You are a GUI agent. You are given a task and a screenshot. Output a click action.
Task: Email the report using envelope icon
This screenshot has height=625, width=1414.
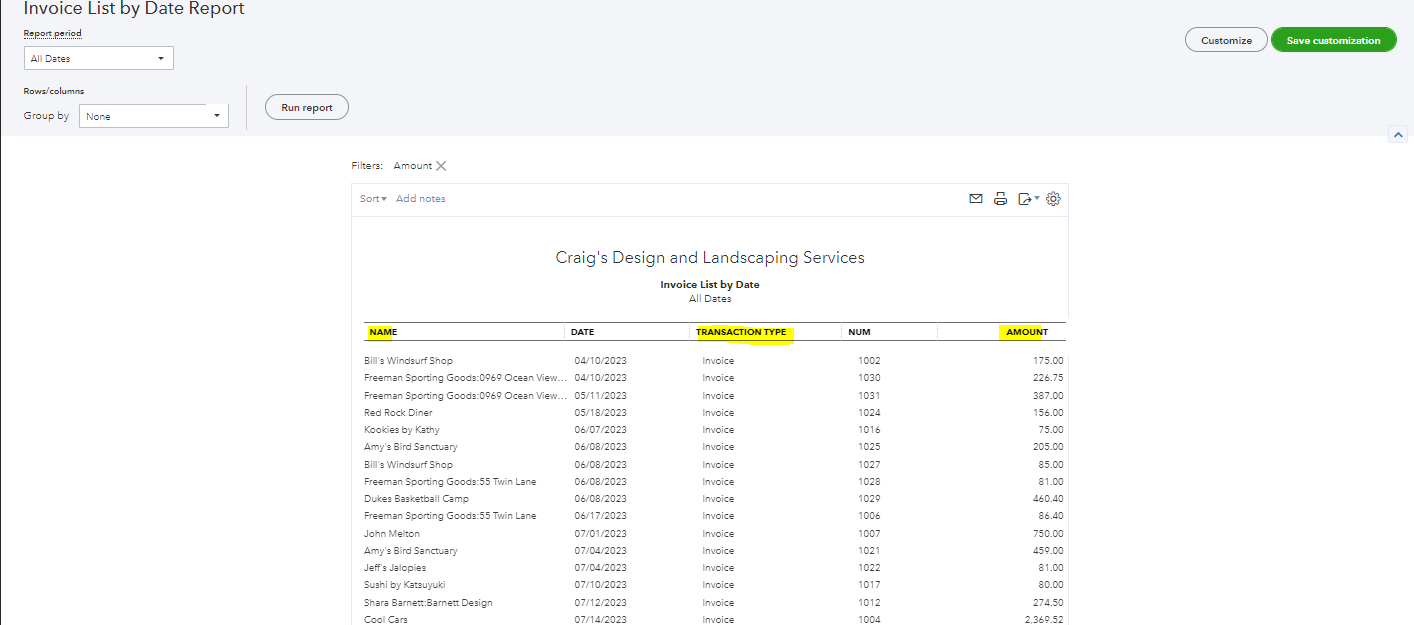coord(976,199)
